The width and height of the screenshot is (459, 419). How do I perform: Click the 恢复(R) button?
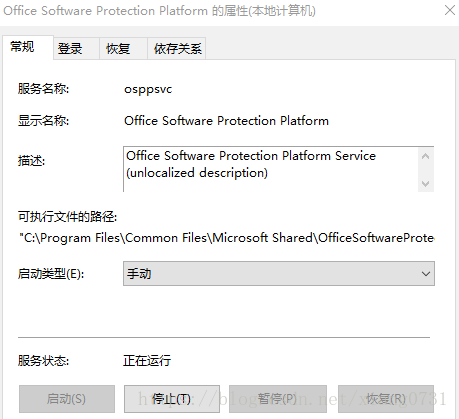click(x=386, y=399)
